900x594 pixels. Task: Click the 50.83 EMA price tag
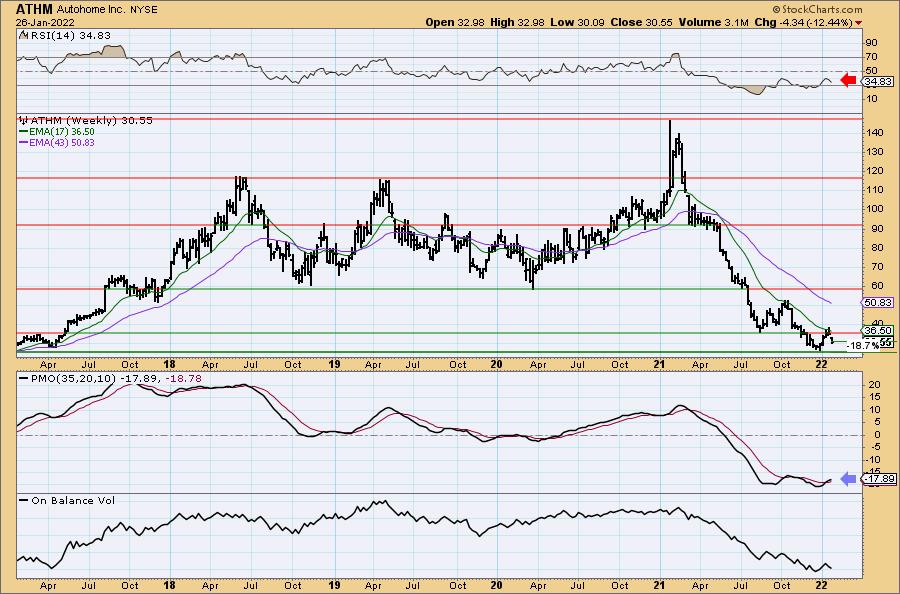click(x=879, y=302)
